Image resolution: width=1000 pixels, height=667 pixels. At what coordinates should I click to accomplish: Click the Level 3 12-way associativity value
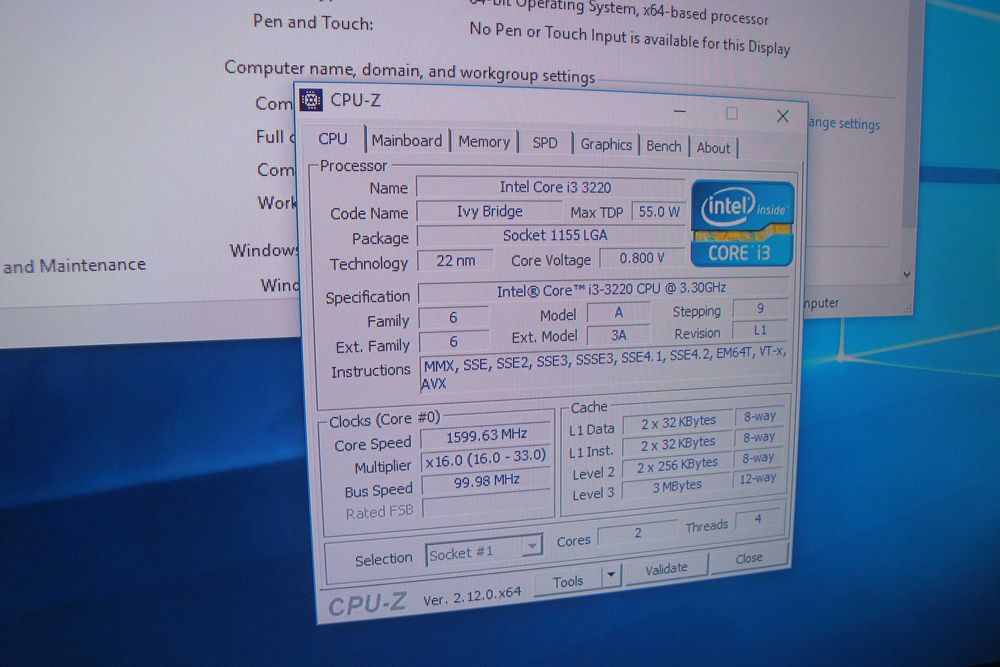(758, 478)
